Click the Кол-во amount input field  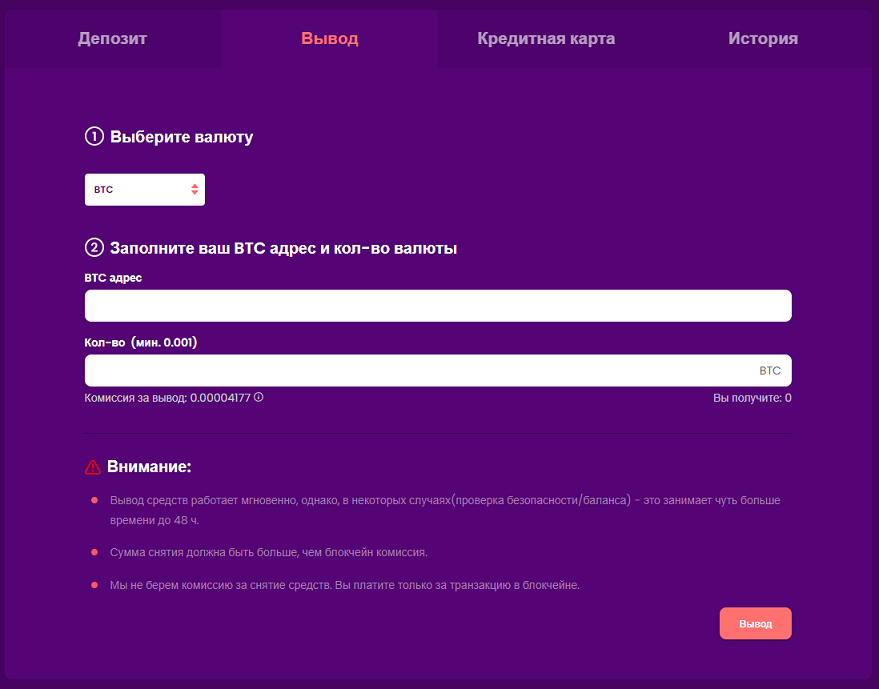click(x=438, y=371)
